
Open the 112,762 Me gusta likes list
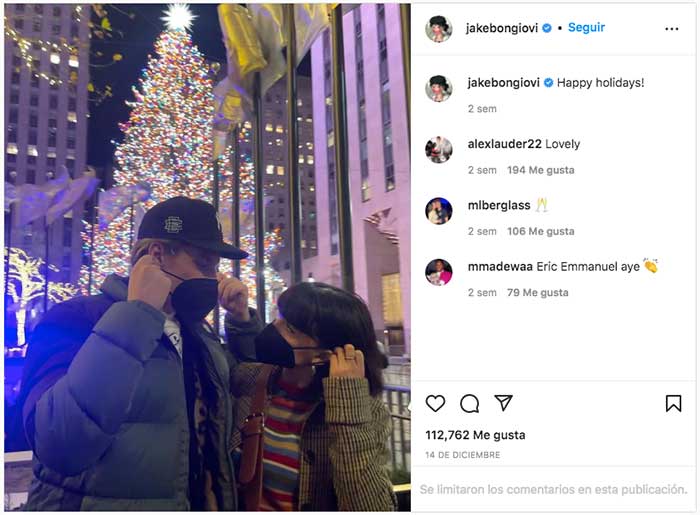pyautogui.click(x=475, y=435)
